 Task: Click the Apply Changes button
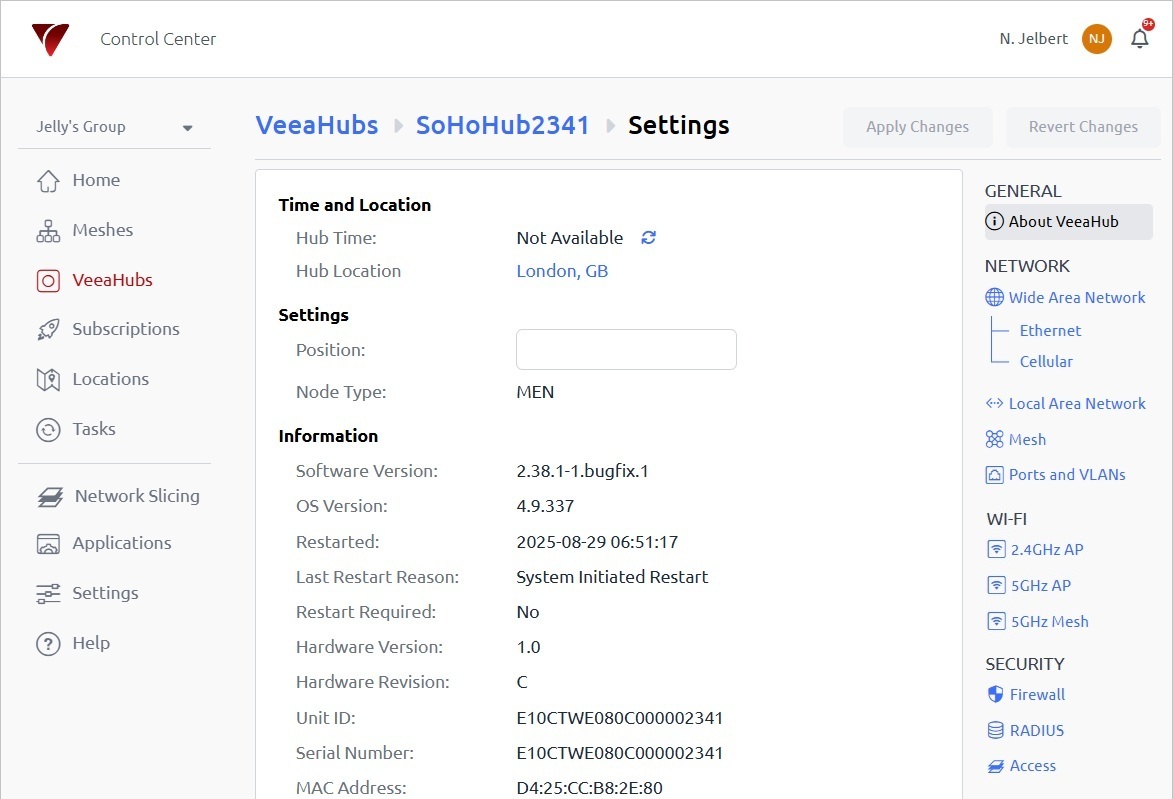point(917,127)
